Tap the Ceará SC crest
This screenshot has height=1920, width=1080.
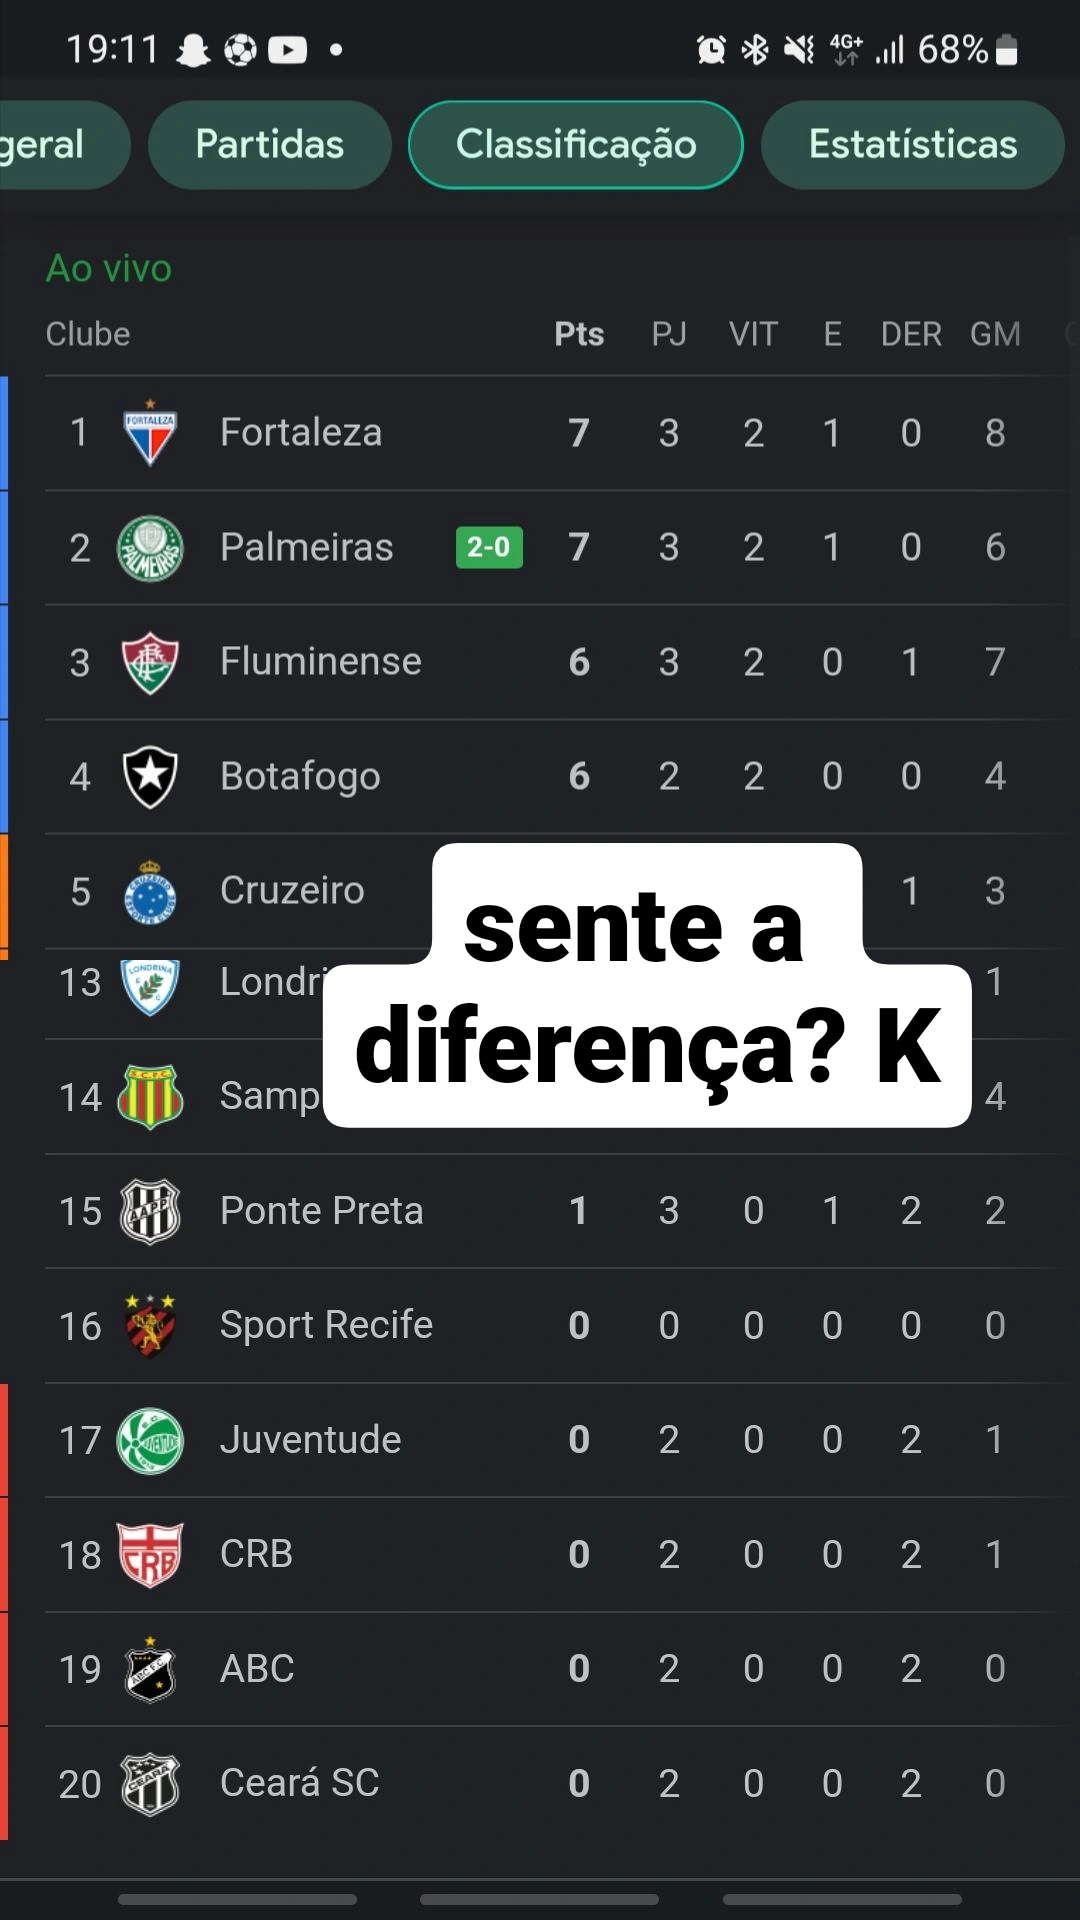tap(150, 1784)
